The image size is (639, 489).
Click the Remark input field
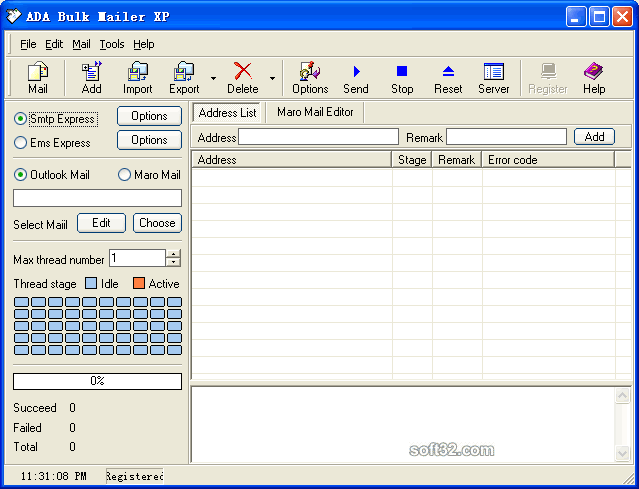(506, 137)
